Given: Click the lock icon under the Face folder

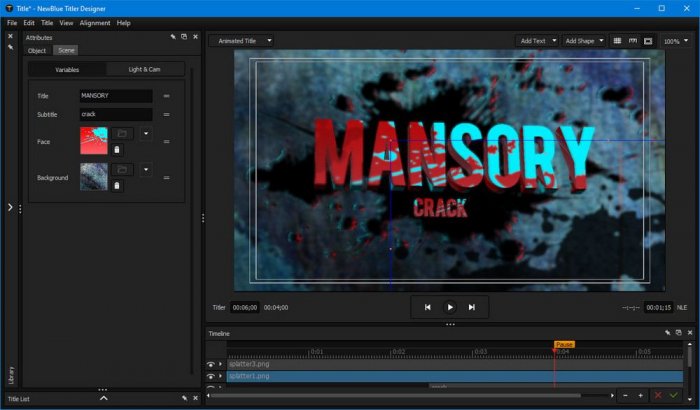Looking at the screenshot, I should tap(117, 150).
